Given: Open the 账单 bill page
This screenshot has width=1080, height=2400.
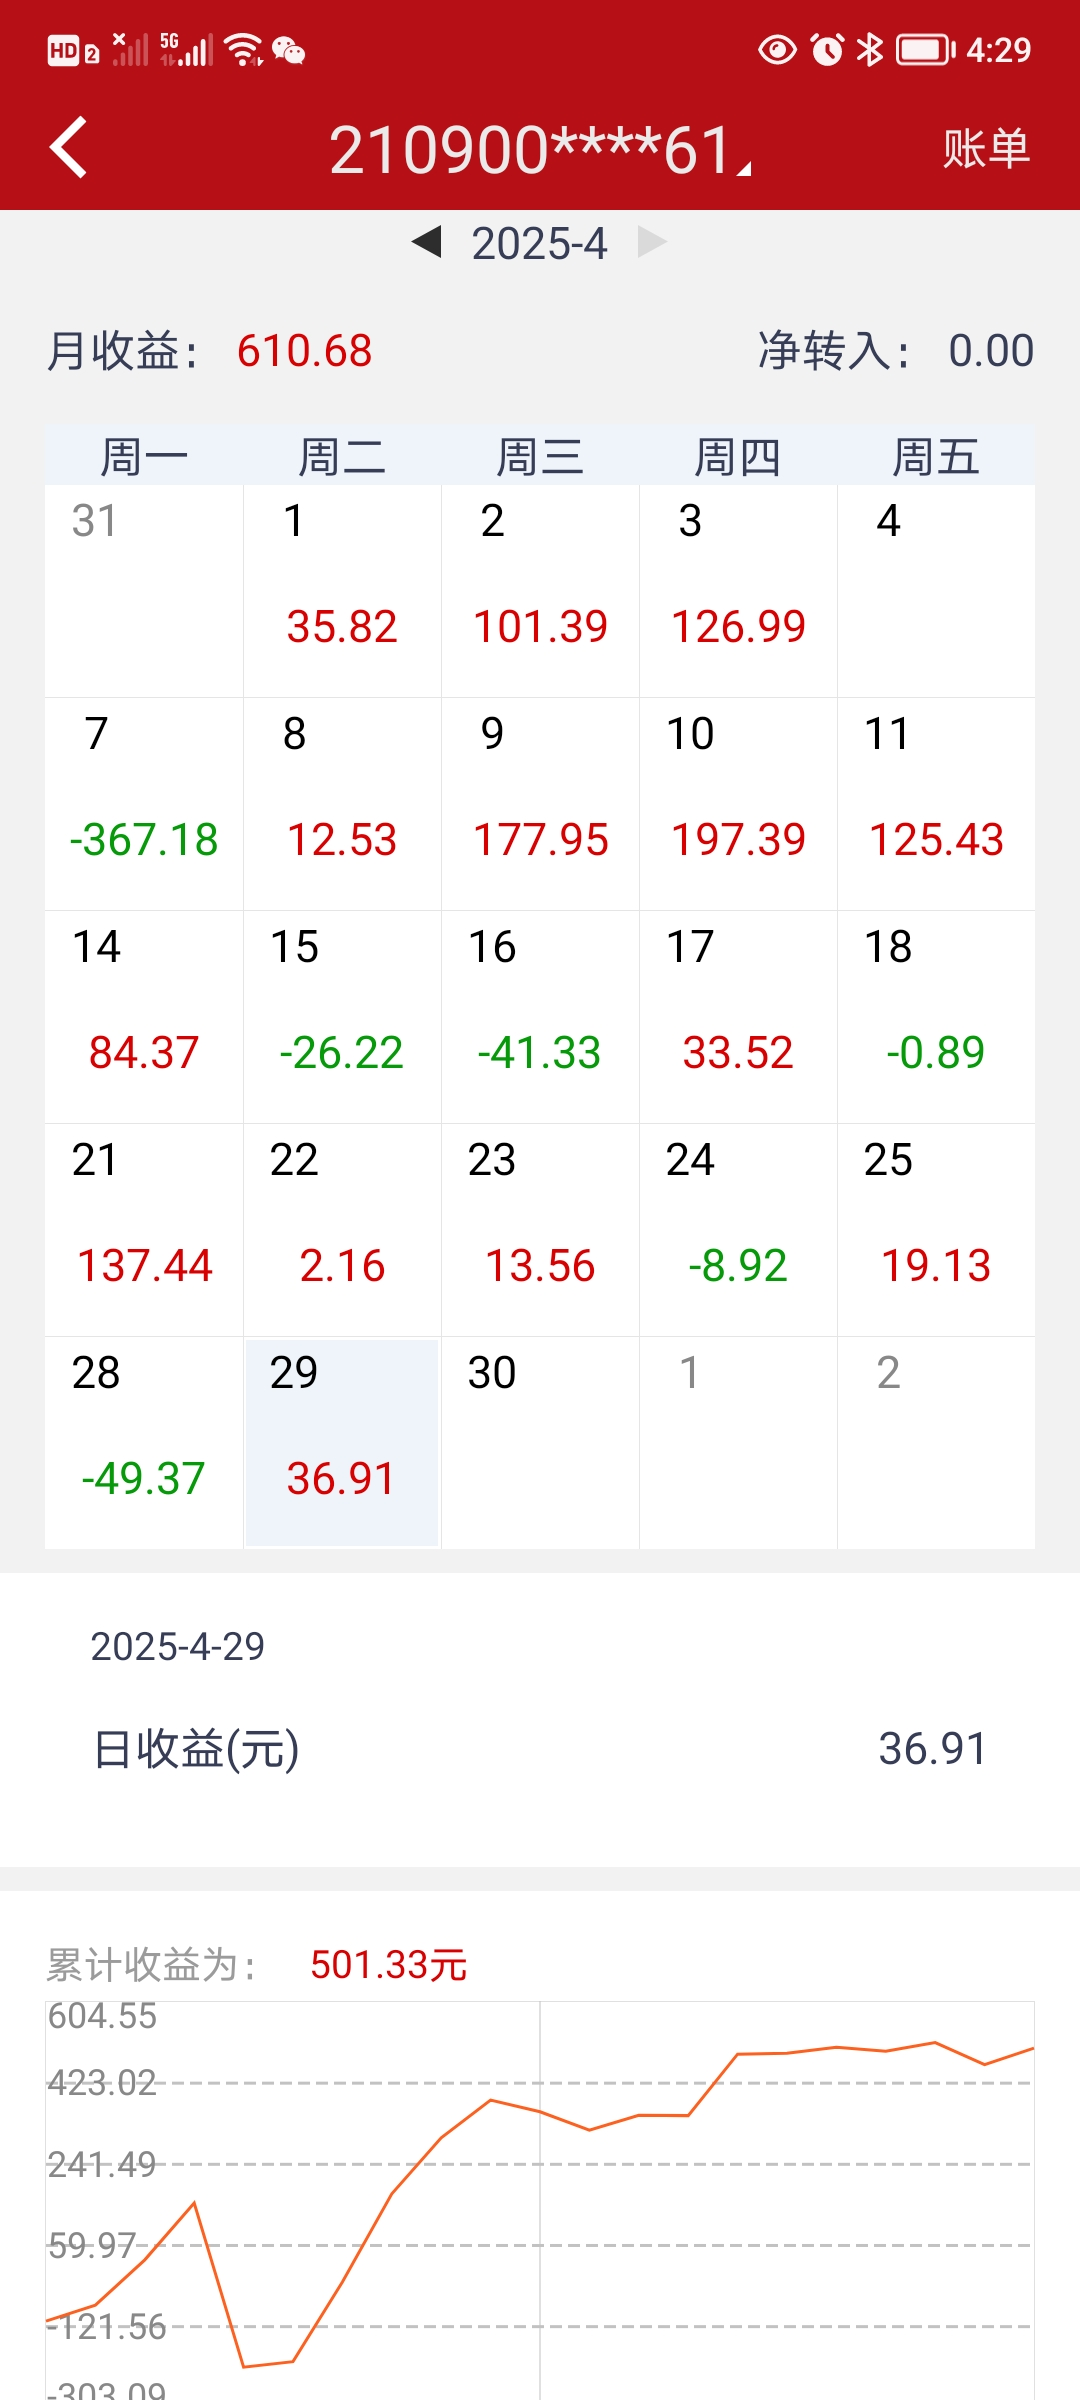Looking at the screenshot, I should point(986,149).
